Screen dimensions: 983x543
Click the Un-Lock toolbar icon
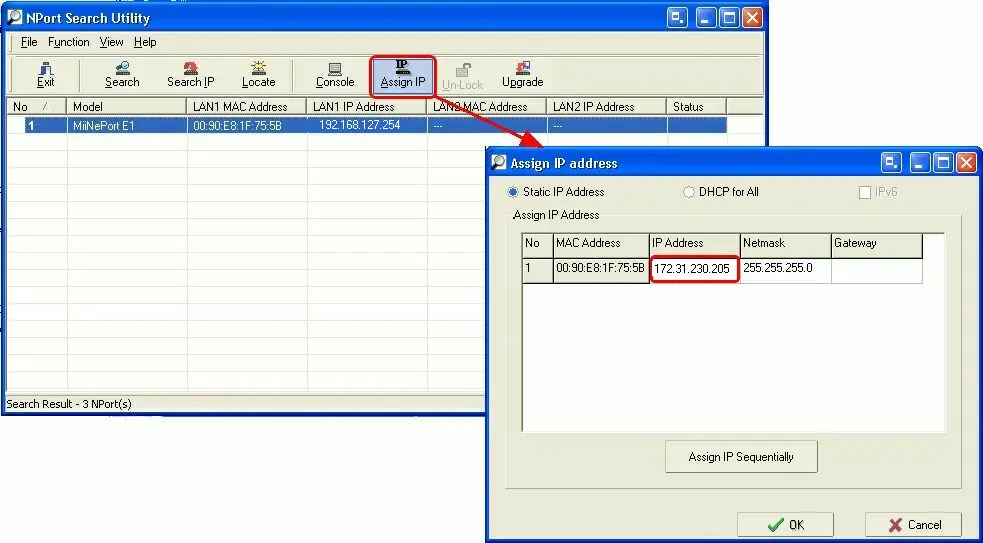462,76
